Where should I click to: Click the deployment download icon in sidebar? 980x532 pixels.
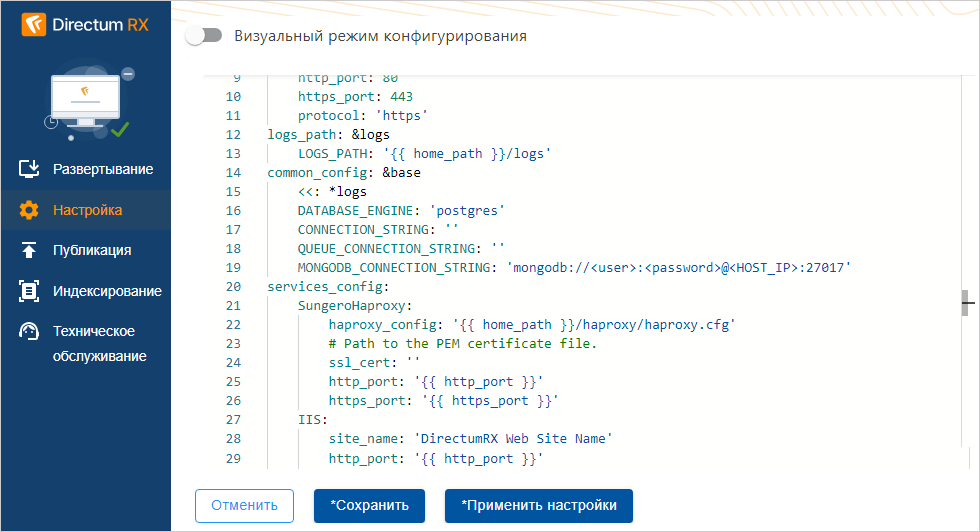pos(29,169)
